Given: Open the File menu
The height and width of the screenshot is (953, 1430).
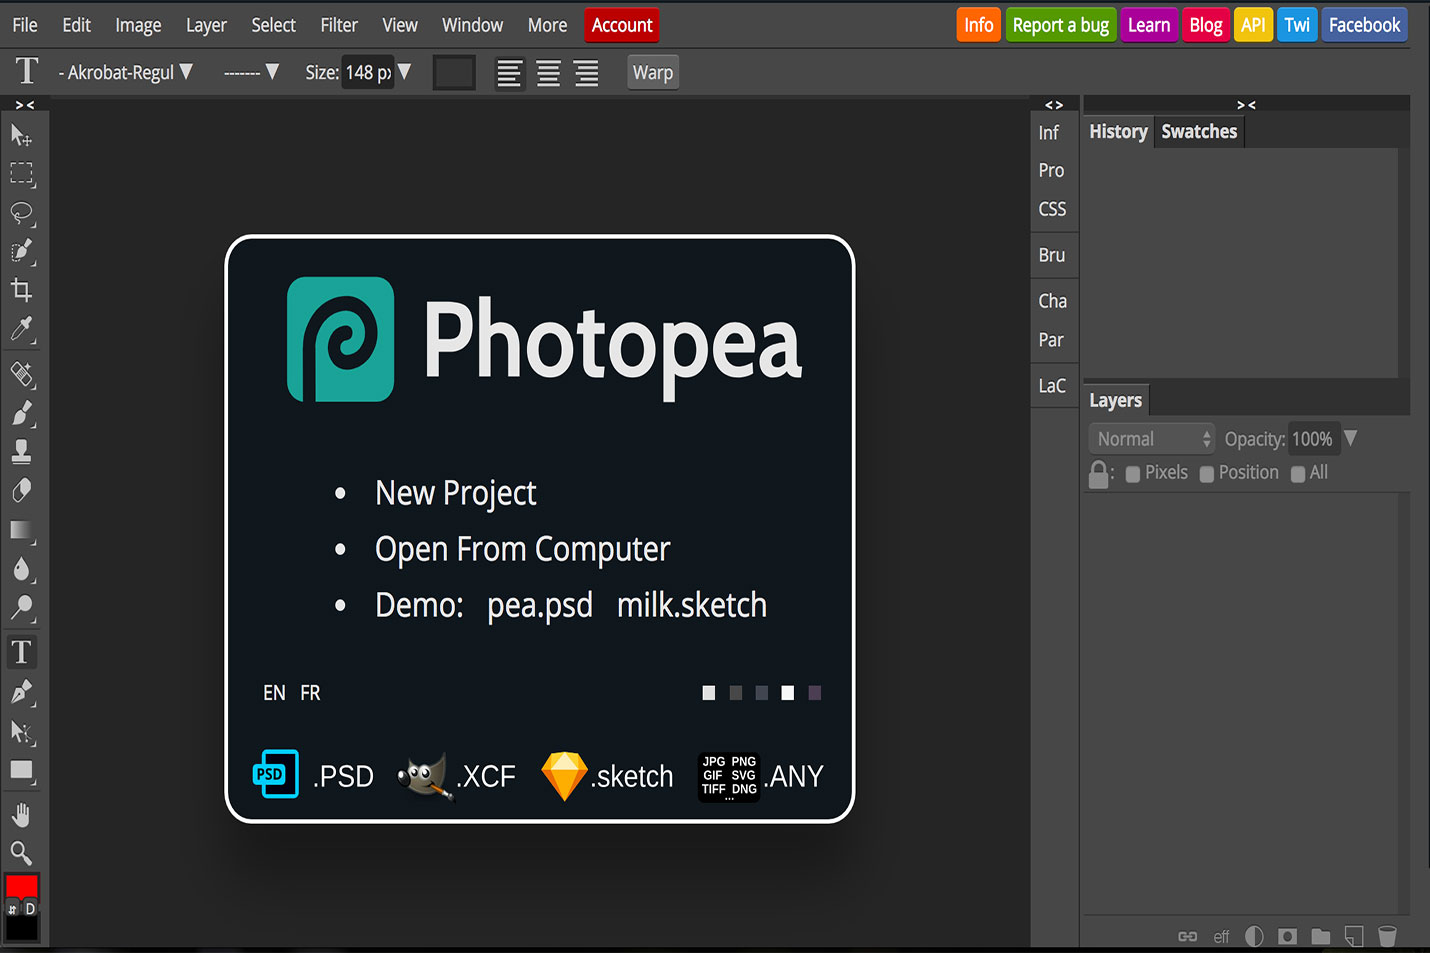Looking at the screenshot, I should click(25, 25).
